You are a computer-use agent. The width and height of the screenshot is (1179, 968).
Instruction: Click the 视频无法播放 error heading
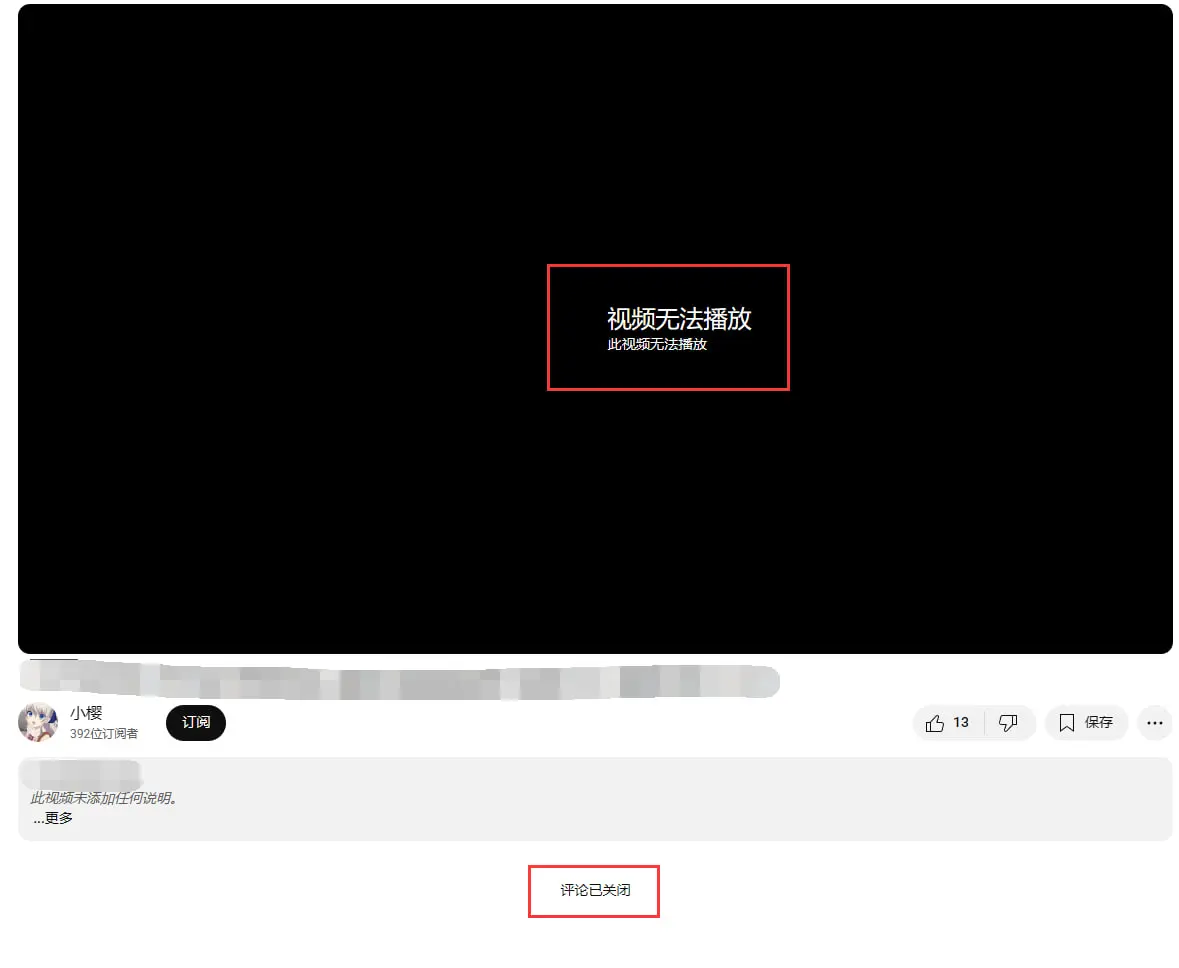coord(679,319)
